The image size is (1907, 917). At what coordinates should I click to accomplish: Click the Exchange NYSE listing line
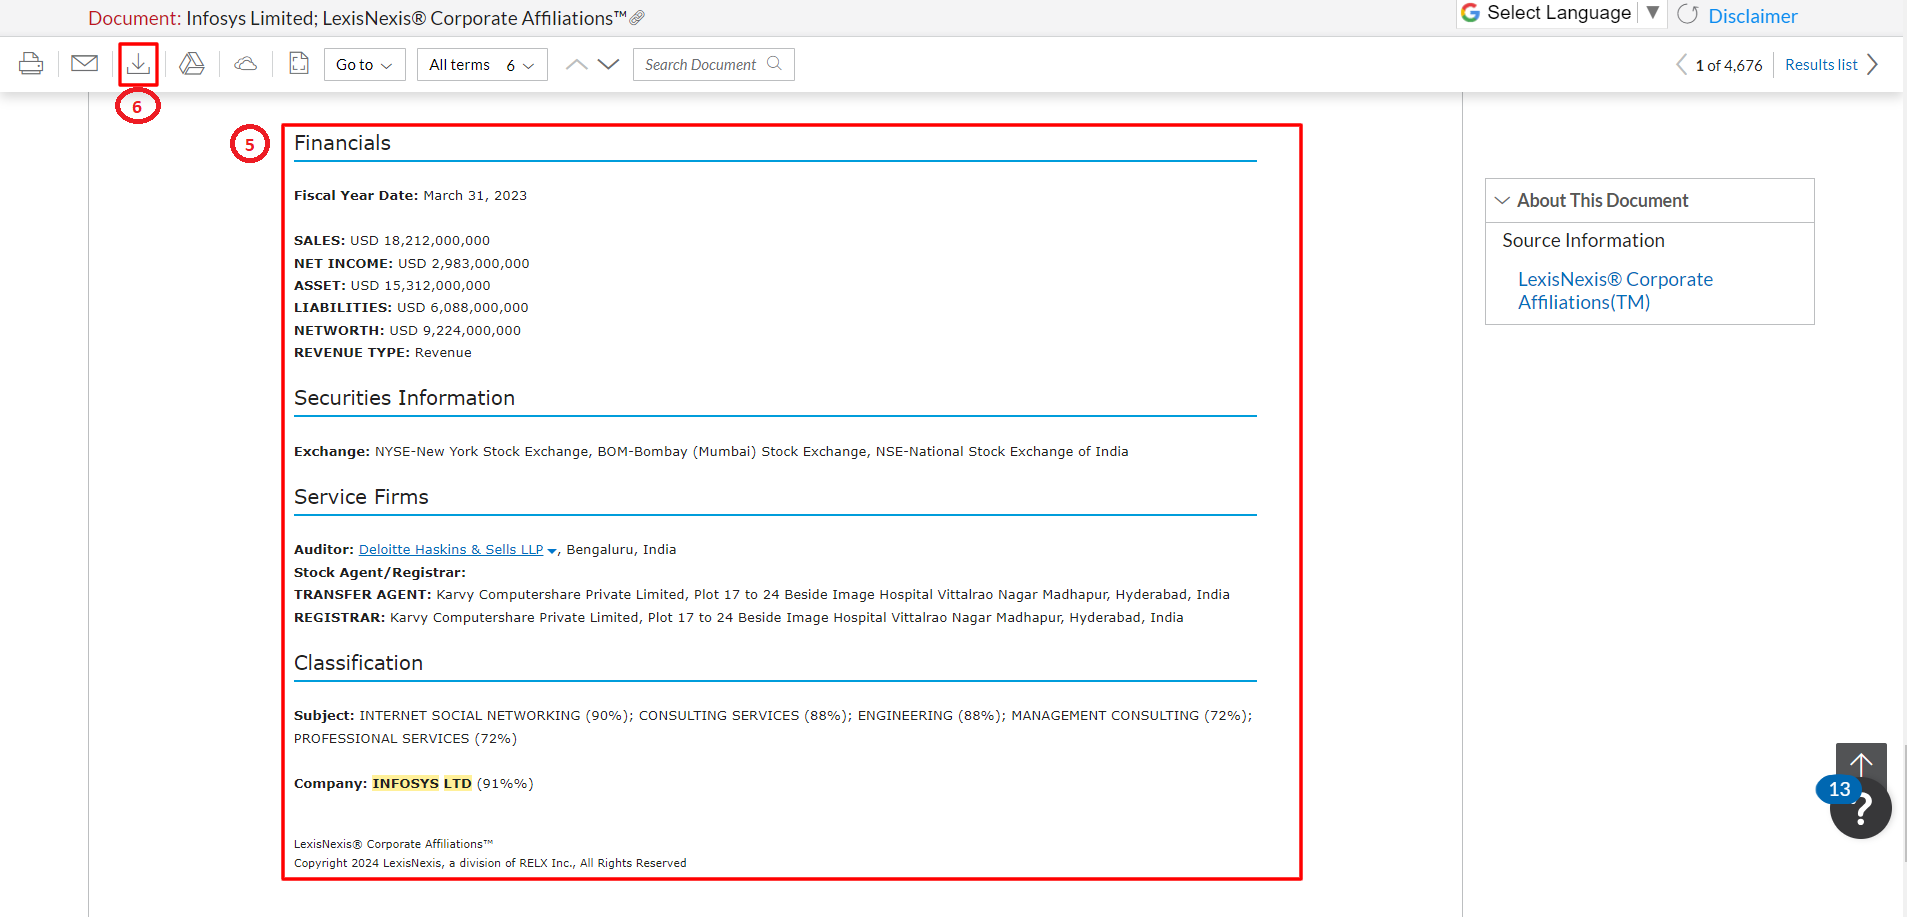[711, 452]
